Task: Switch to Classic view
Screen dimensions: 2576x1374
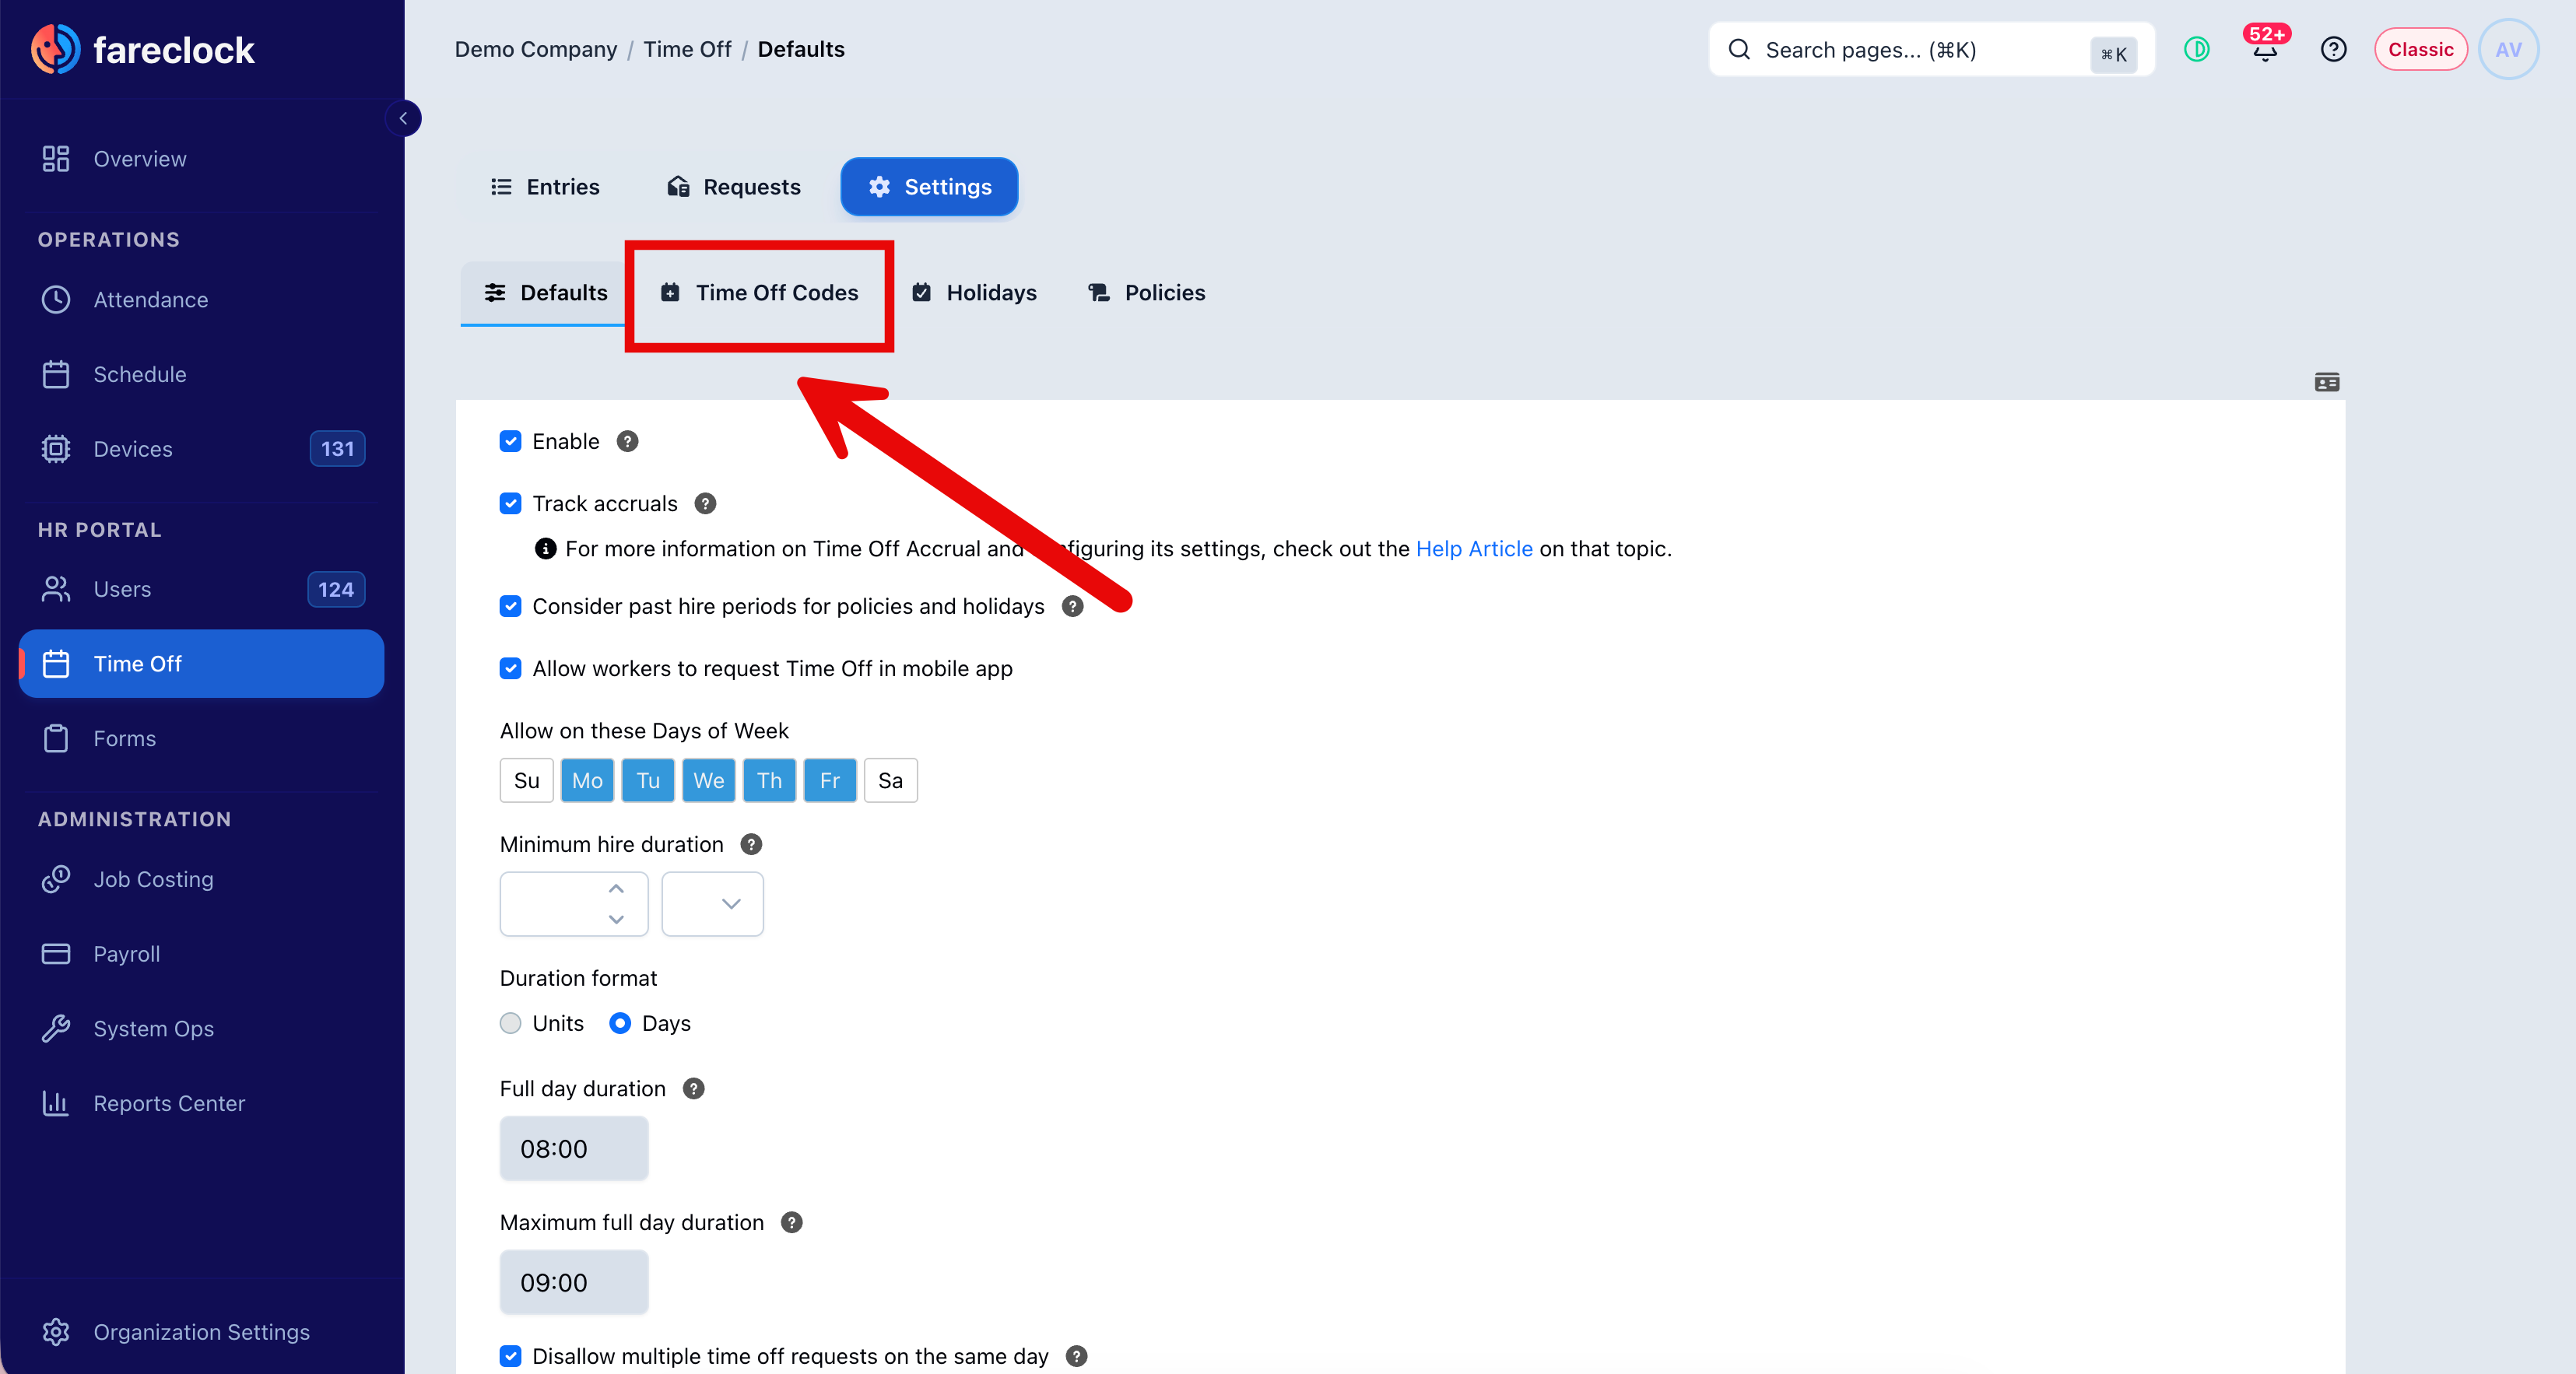Action: pyautogui.click(x=2420, y=49)
